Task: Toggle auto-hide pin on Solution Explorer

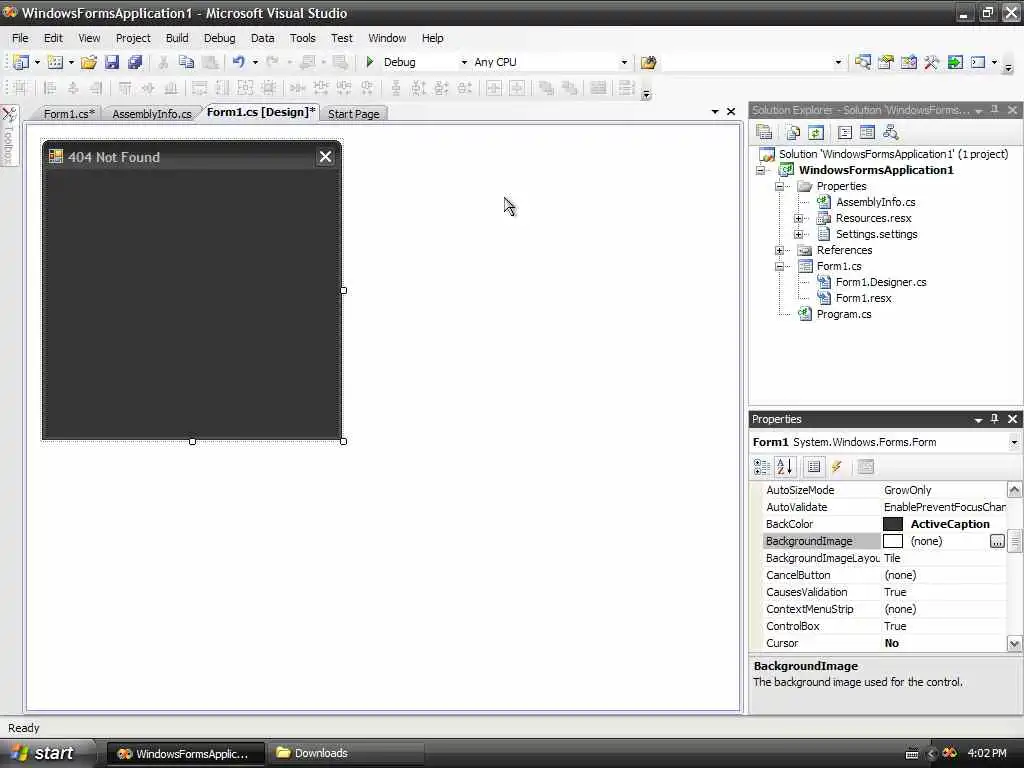Action: pos(995,110)
